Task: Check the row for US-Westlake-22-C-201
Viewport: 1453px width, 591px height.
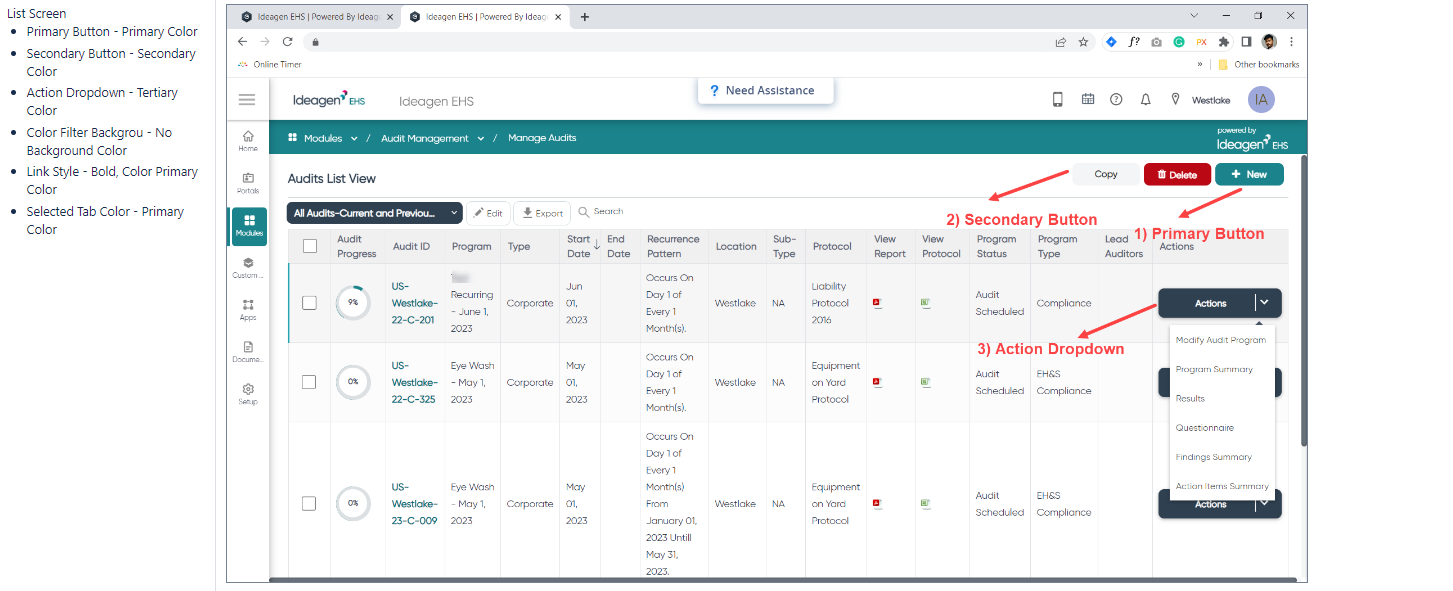Action: [x=309, y=303]
